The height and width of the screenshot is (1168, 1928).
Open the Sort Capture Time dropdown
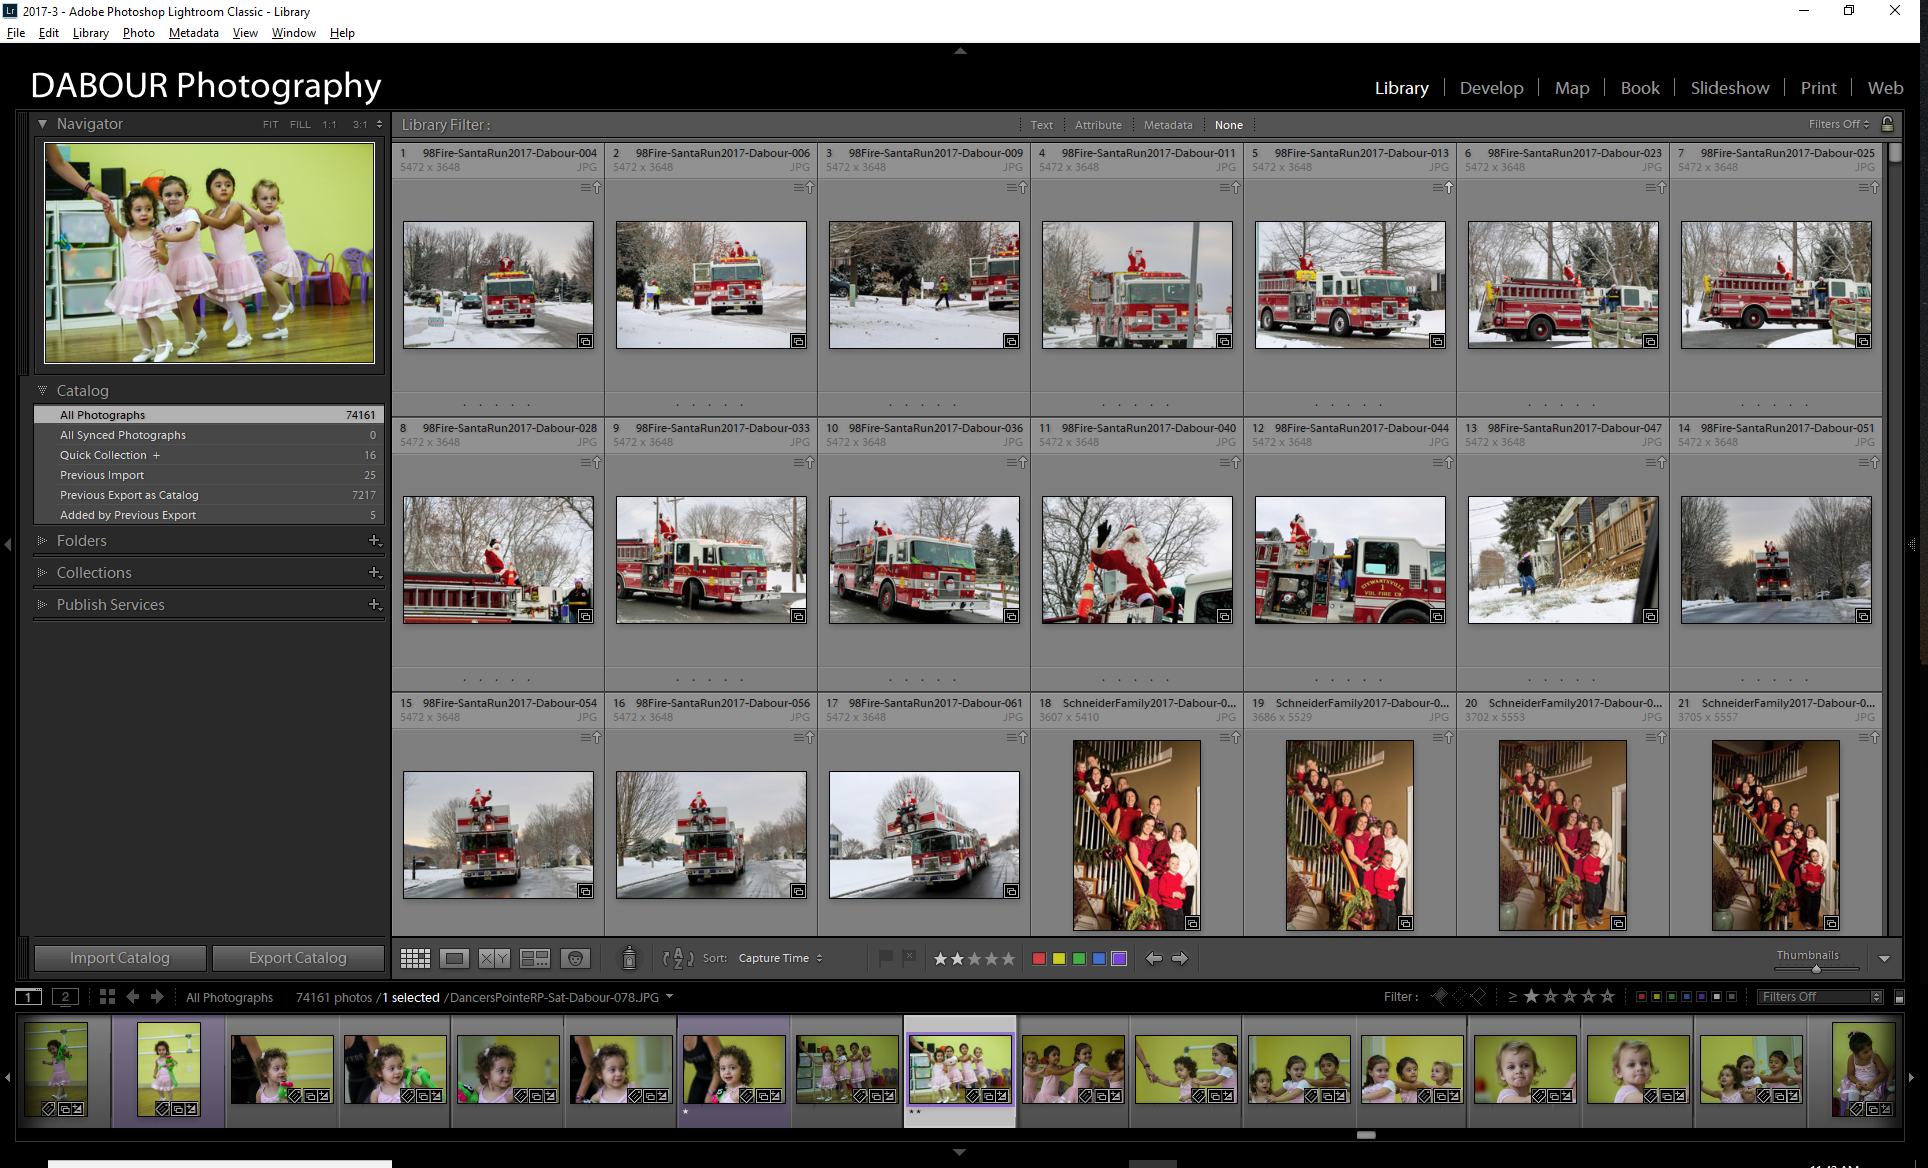tap(779, 958)
